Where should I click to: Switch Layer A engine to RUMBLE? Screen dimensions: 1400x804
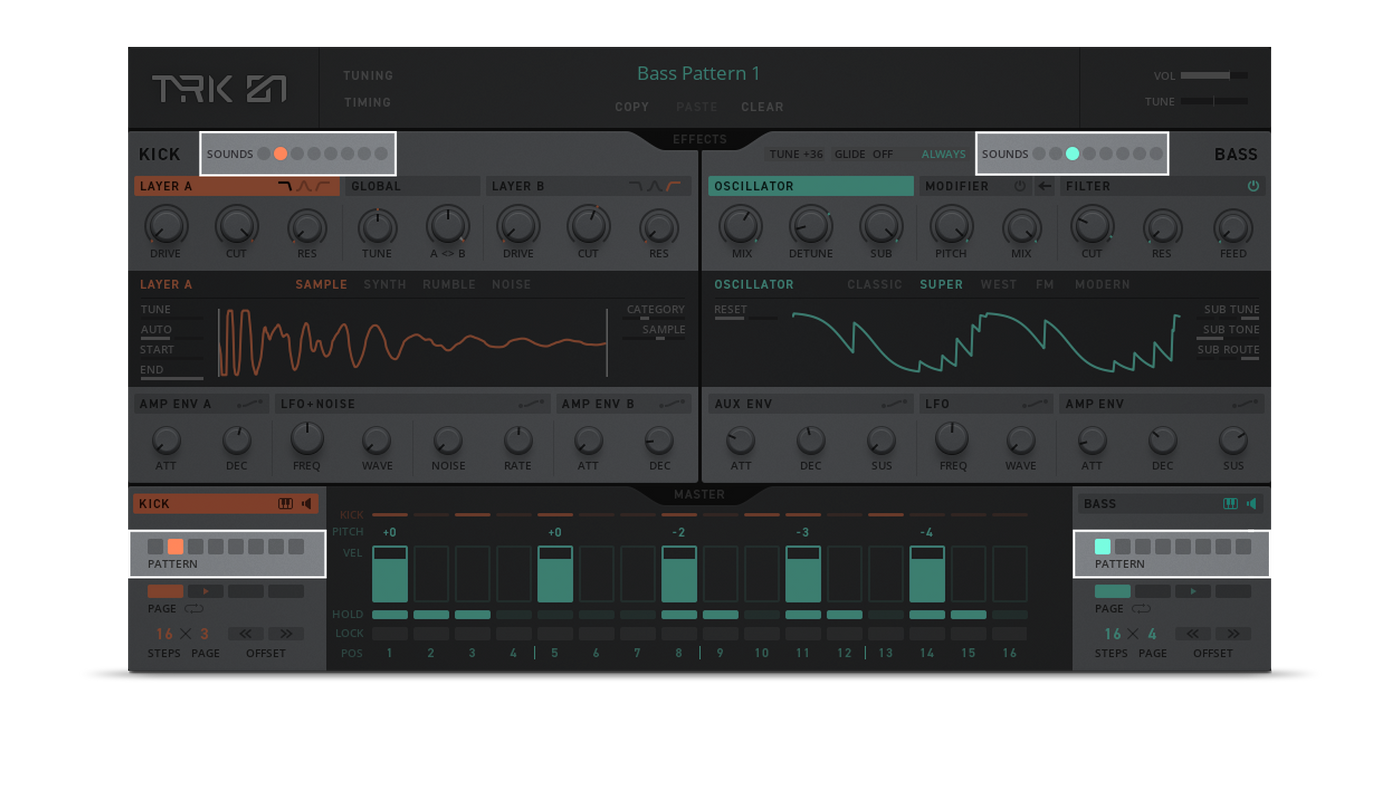pyautogui.click(x=449, y=285)
